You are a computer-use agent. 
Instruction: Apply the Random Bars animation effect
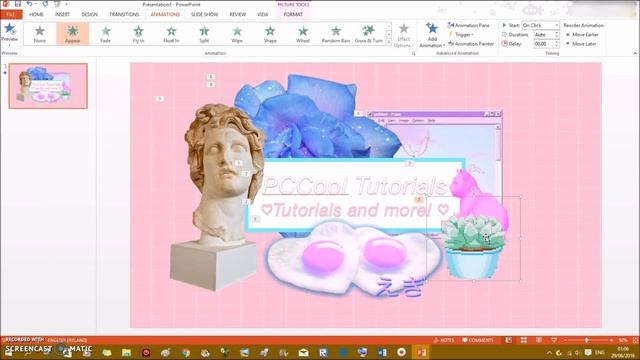(x=336, y=34)
